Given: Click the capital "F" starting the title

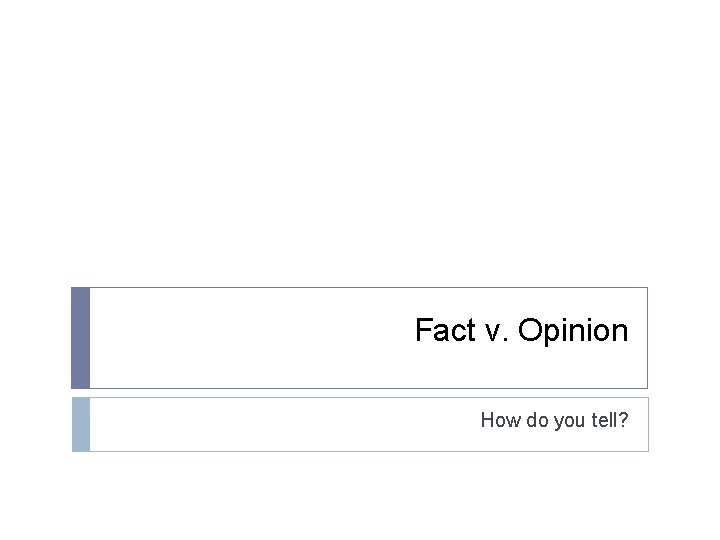Looking at the screenshot, I should pyautogui.click(x=423, y=331).
